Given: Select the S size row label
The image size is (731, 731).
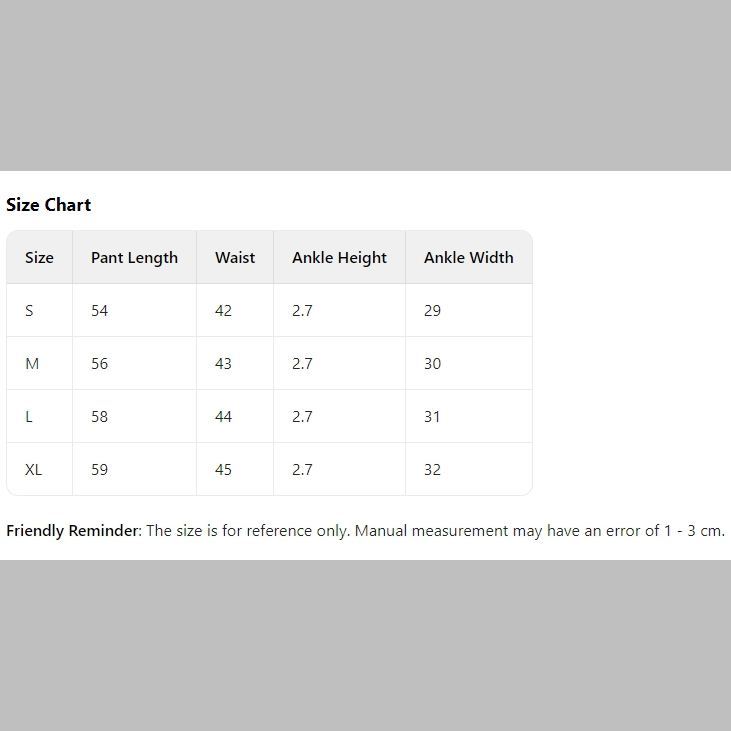Looking at the screenshot, I should (29, 311).
